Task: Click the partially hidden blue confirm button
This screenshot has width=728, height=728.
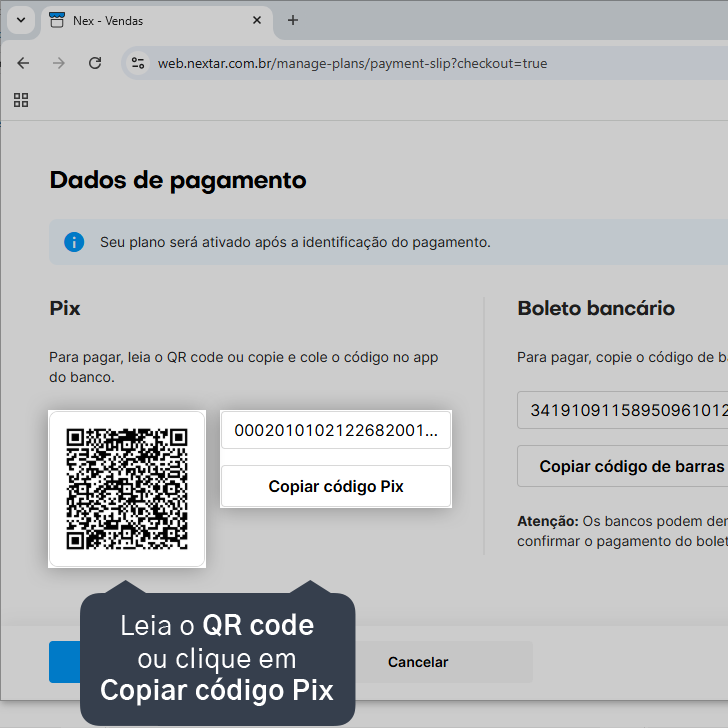Action: [65, 662]
